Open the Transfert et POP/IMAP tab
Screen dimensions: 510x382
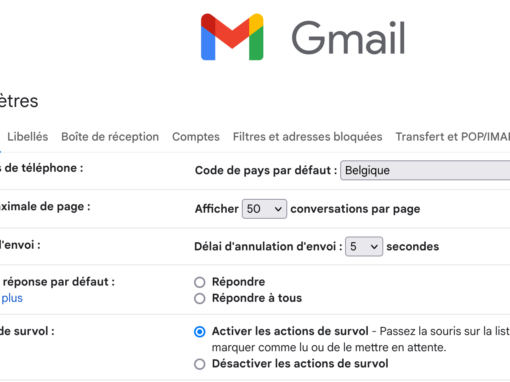453,137
